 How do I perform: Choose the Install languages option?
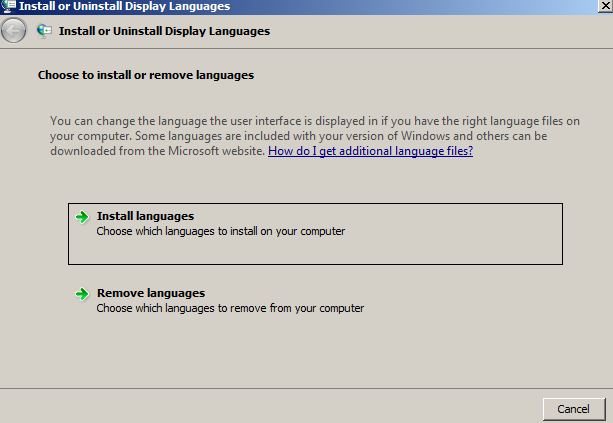(x=315, y=234)
